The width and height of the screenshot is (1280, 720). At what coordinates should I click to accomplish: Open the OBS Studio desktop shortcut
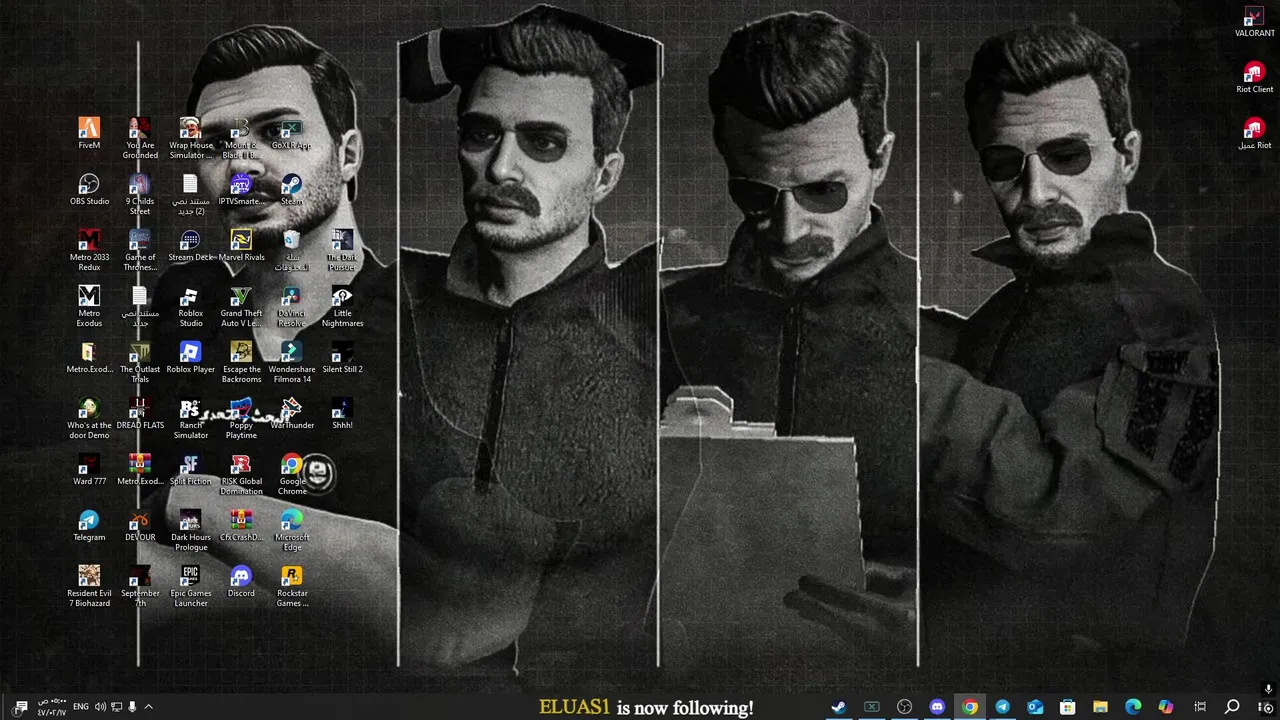click(89, 190)
